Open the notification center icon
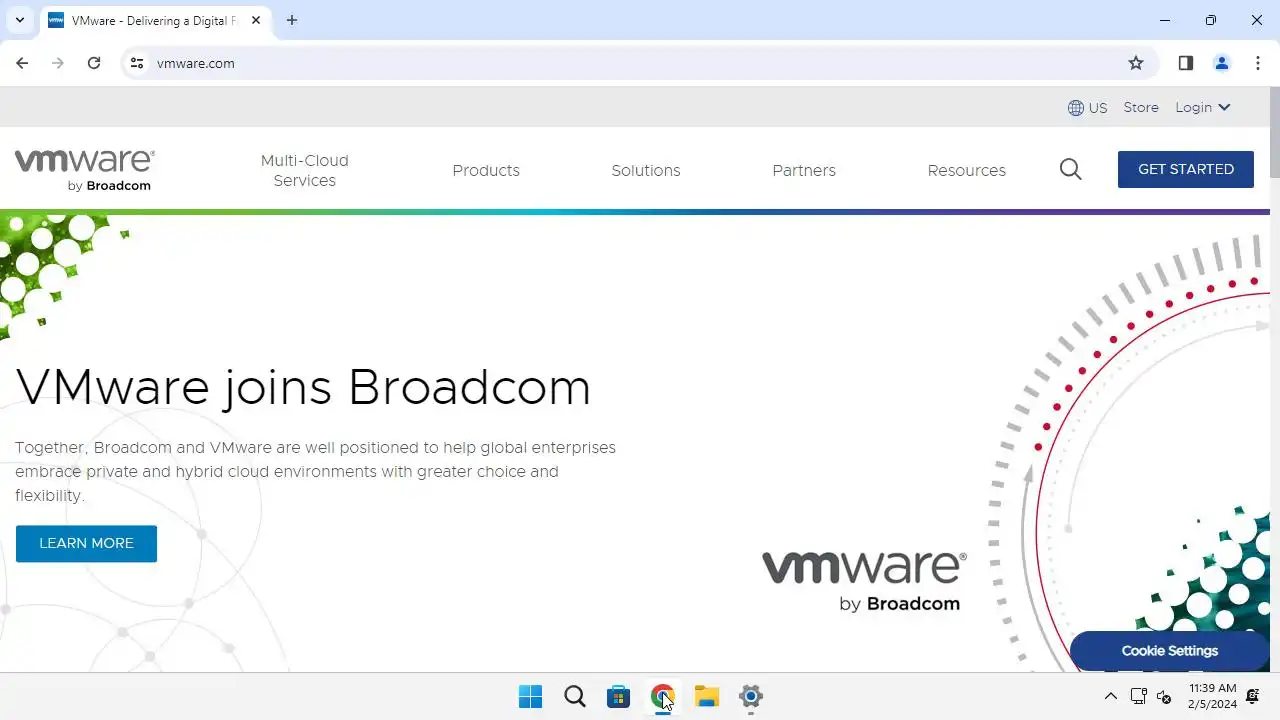Viewport: 1280px width, 720px height. tap(1253, 697)
